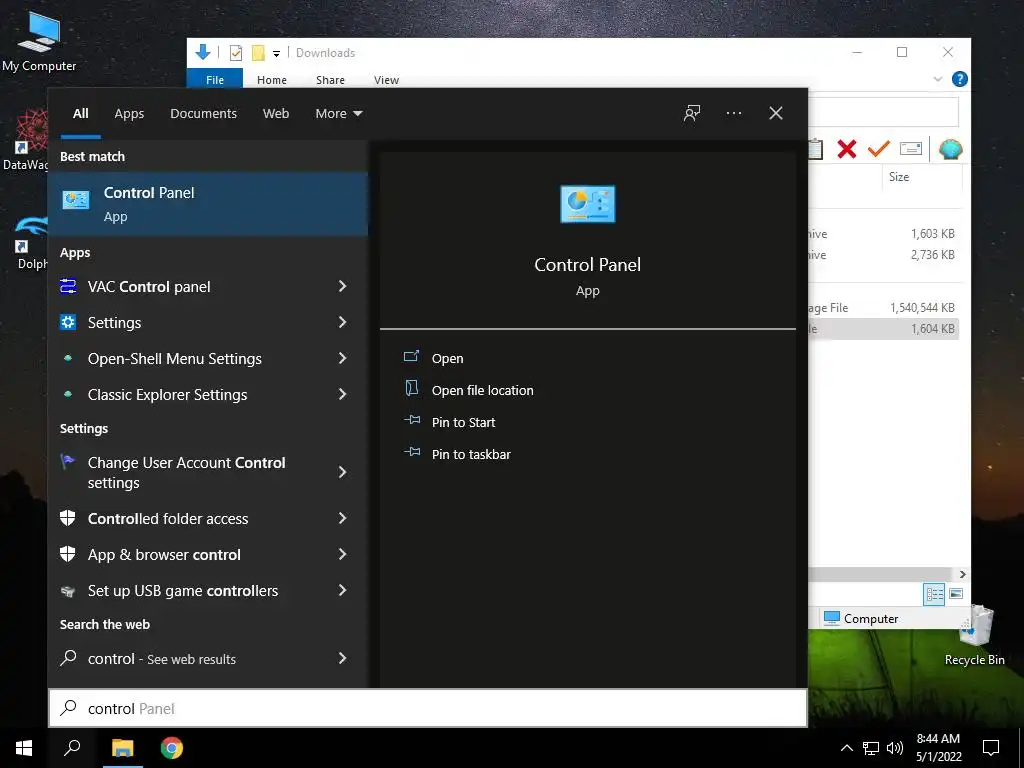Screen dimensions: 1024x768
Task: Expand Set up USB game controllers arrow
Action: tap(342, 590)
